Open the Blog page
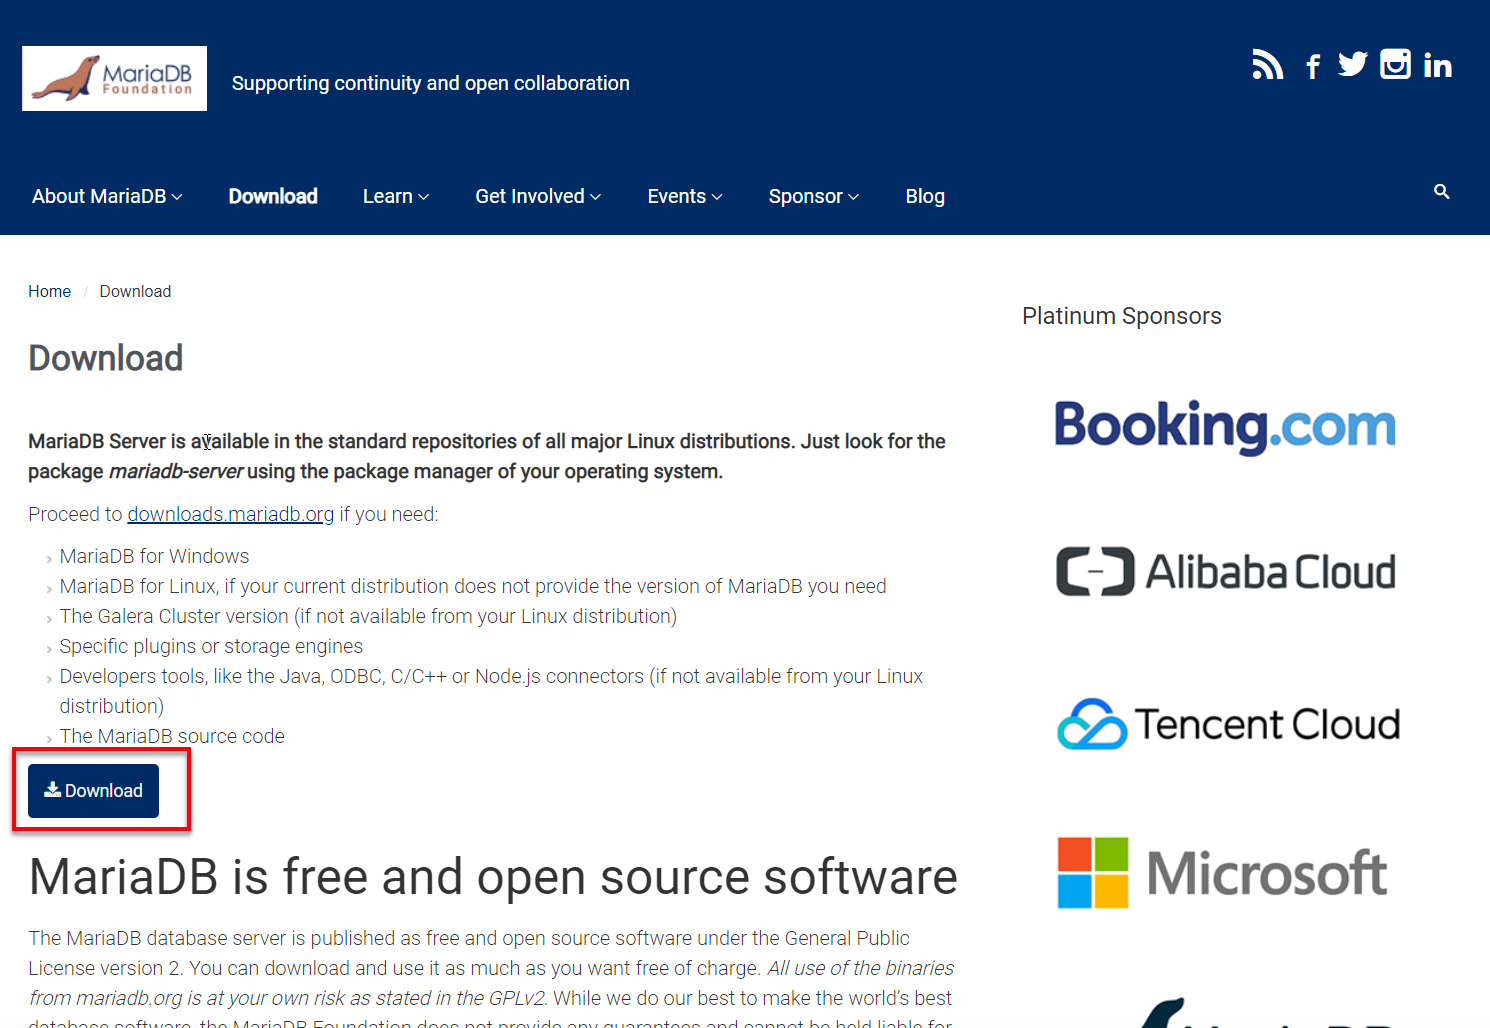1490x1028 pixels. pos(925,196)
